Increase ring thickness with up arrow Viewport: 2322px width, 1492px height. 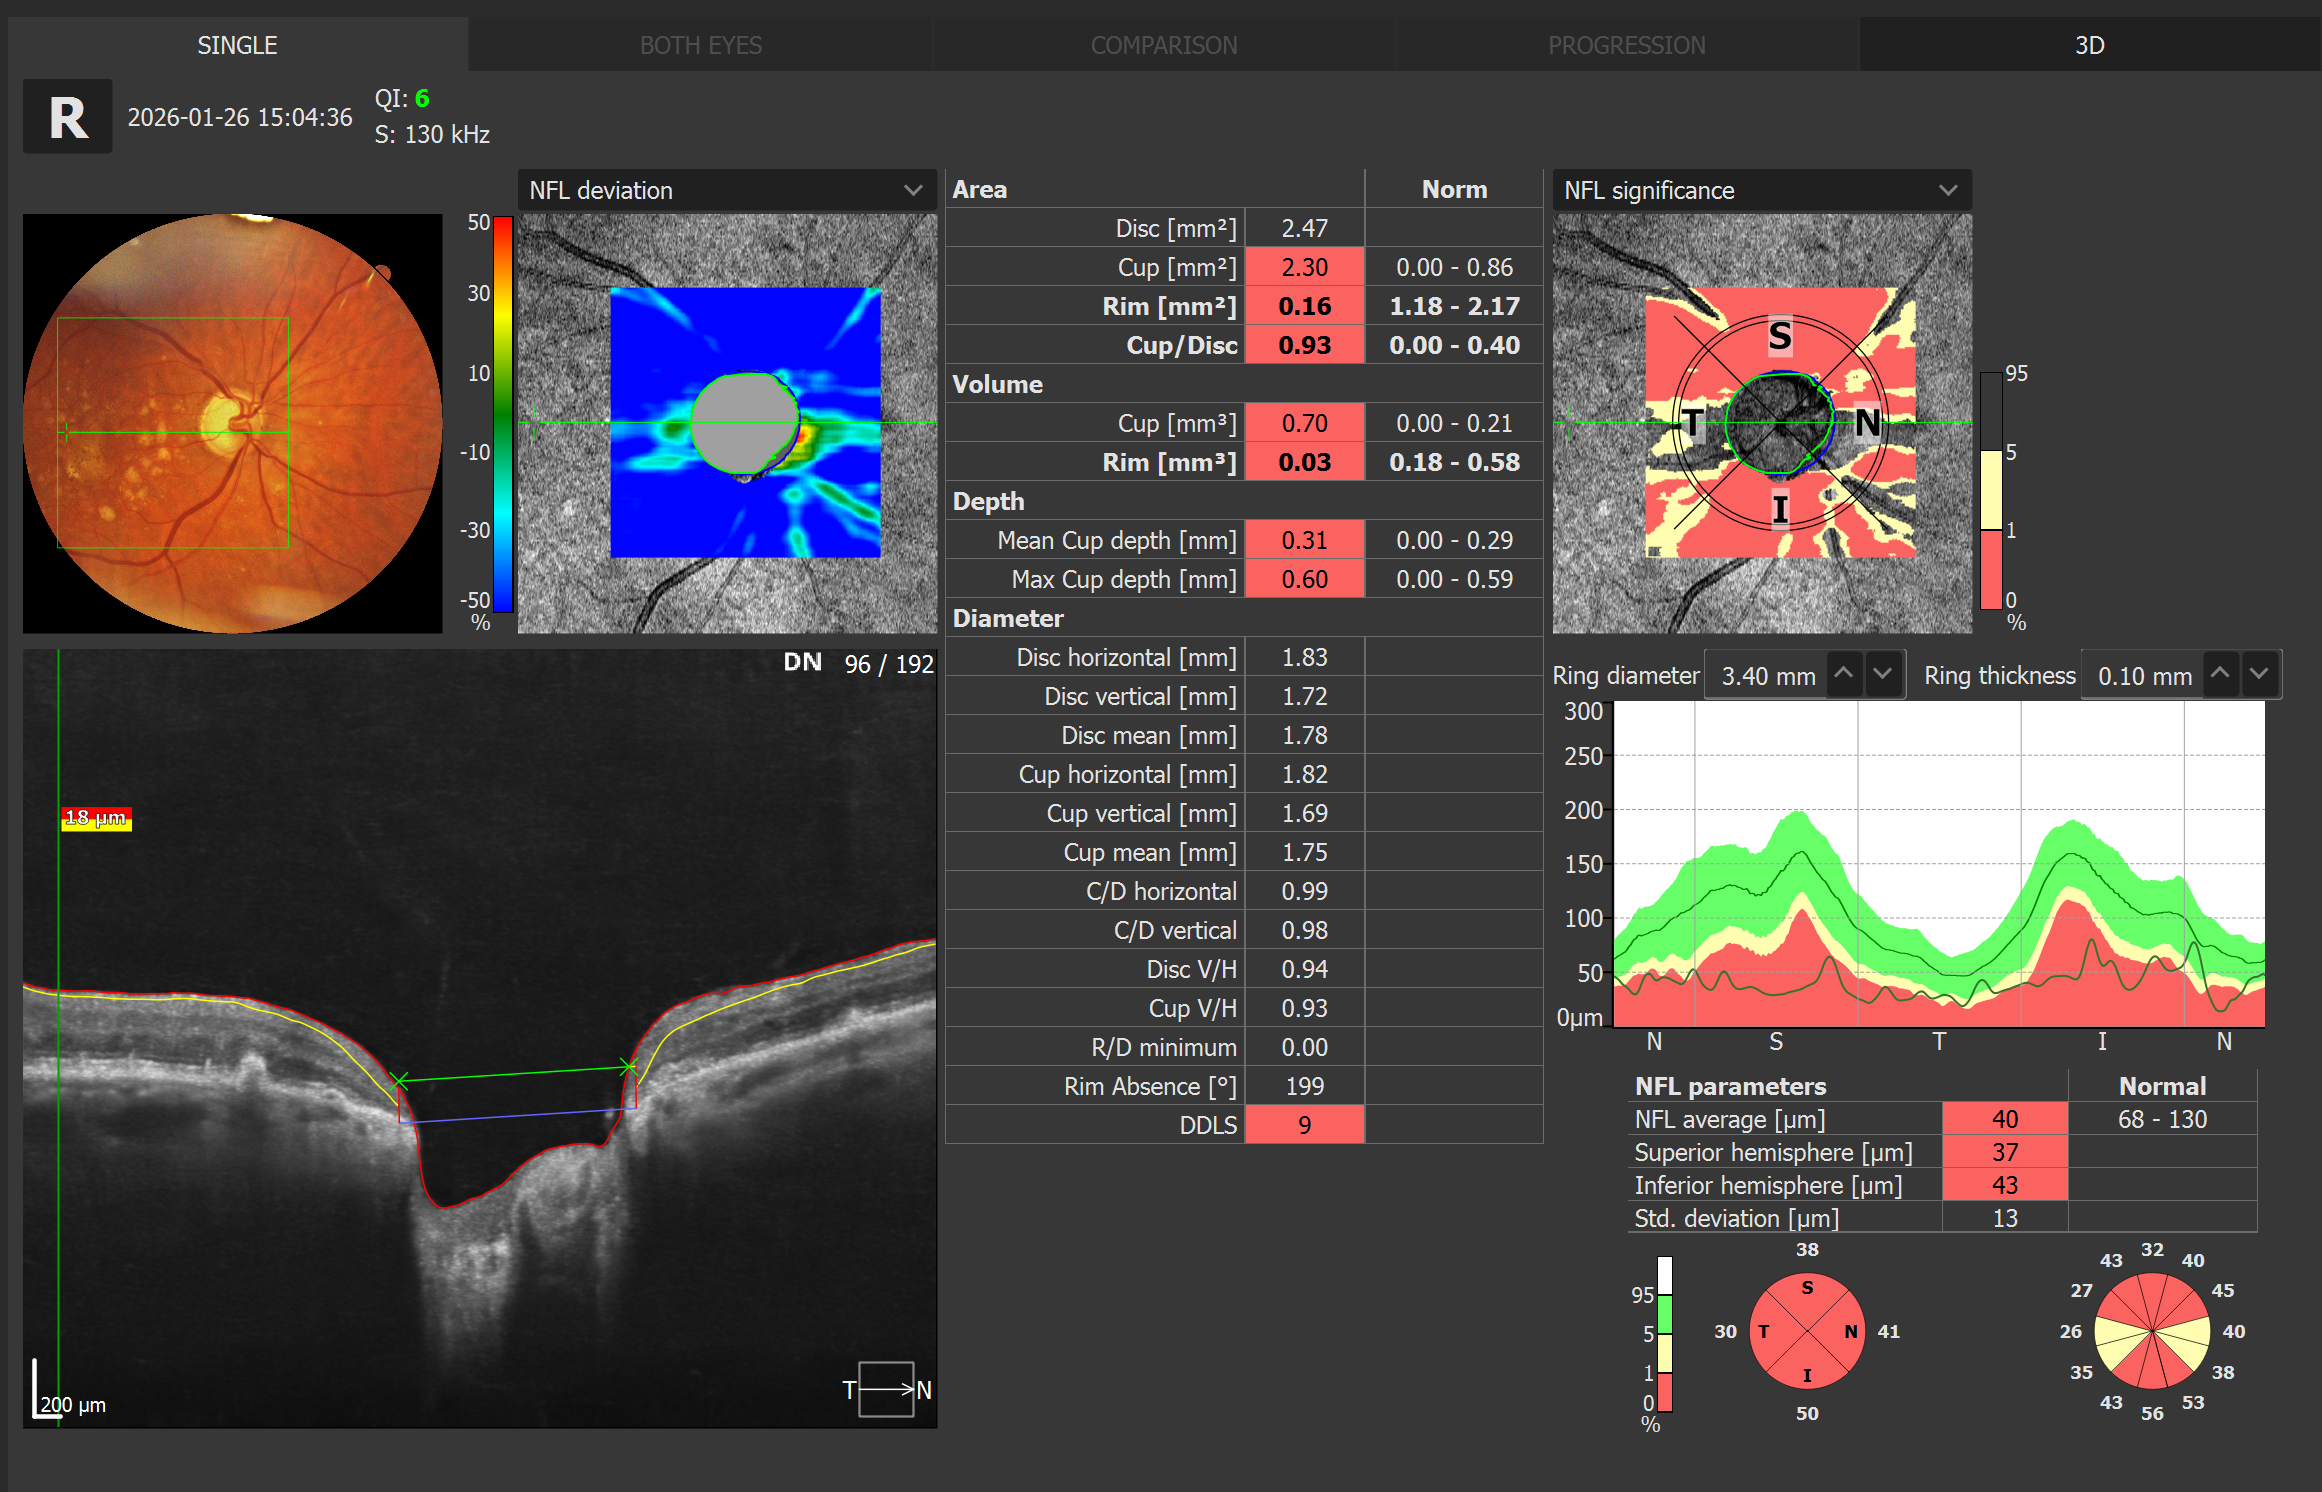2220,675
